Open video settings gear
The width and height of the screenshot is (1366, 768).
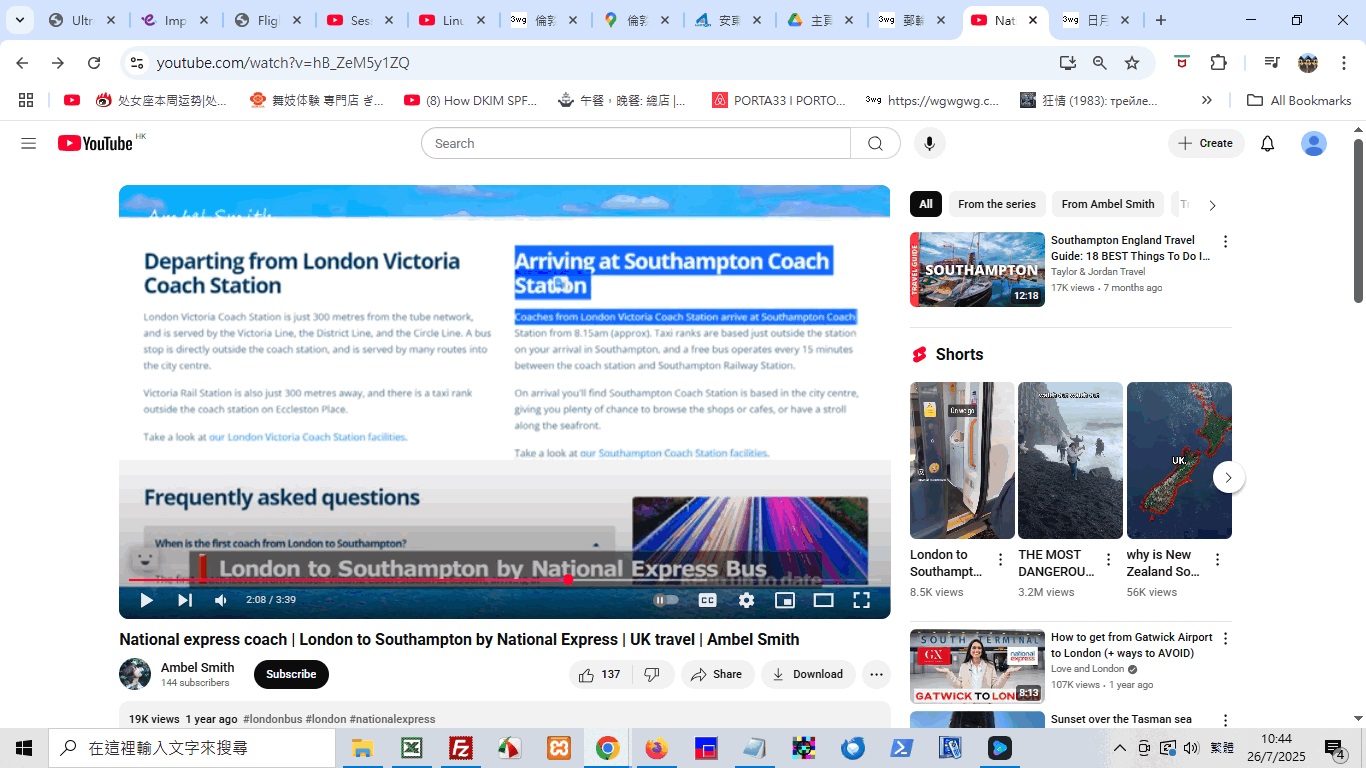746,600
